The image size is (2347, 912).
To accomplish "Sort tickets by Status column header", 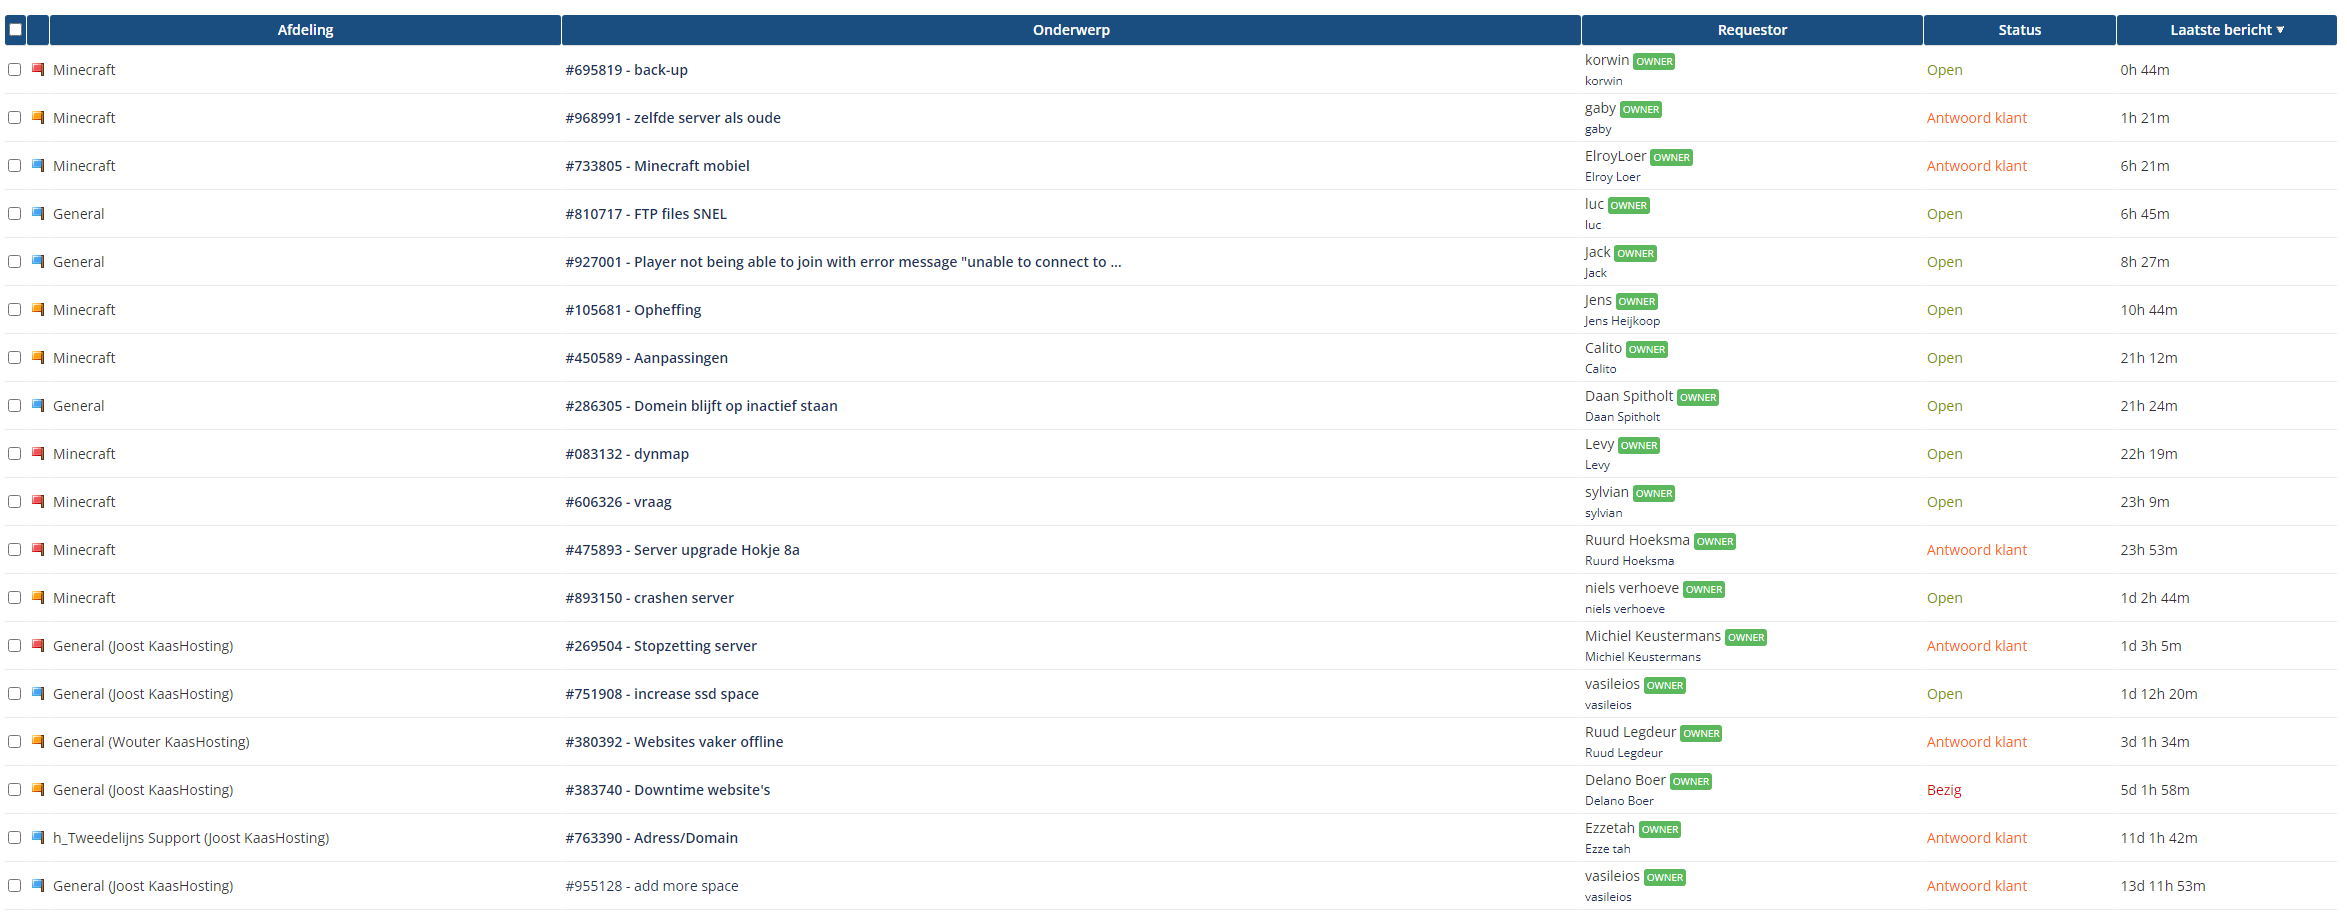I will tap(2018, 30).
